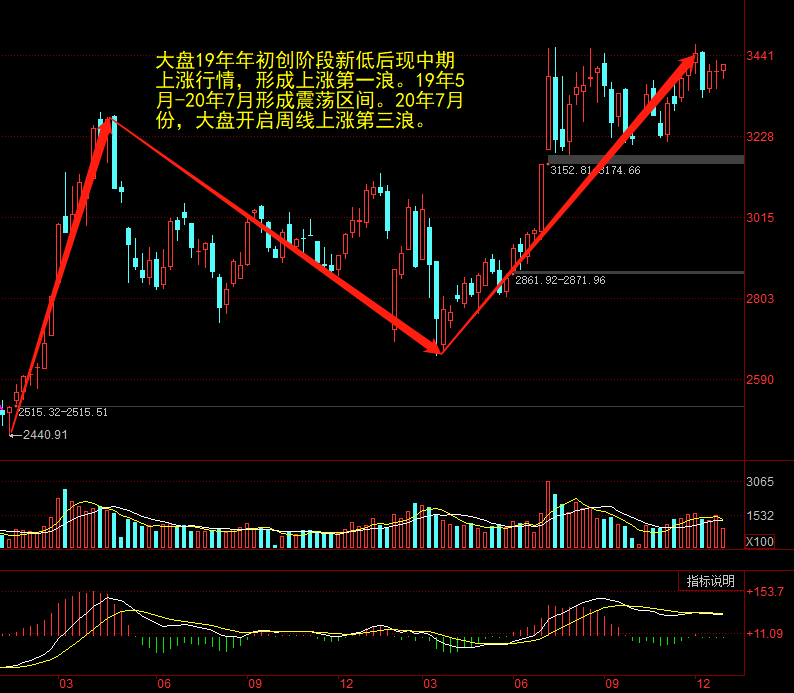
Task: Click the 3065 volume axis label
Action: coord(763,482)
